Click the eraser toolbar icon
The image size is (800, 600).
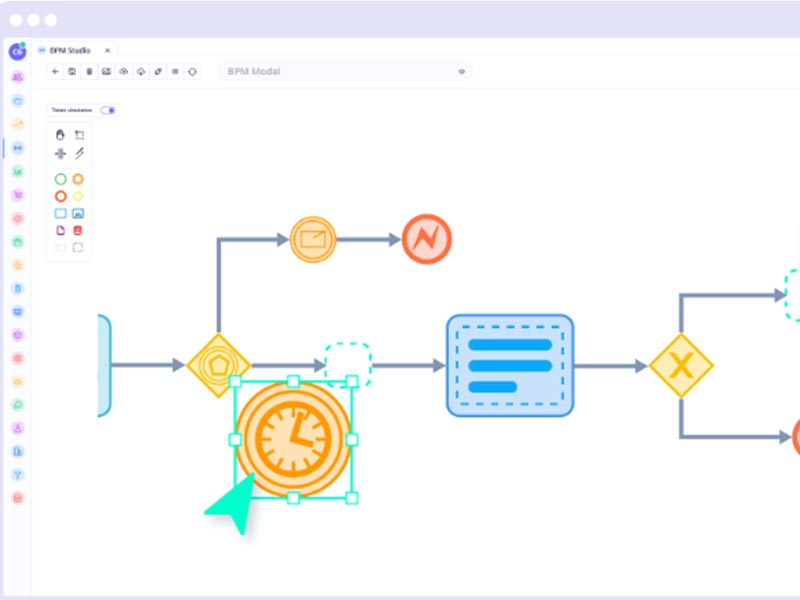158,71
